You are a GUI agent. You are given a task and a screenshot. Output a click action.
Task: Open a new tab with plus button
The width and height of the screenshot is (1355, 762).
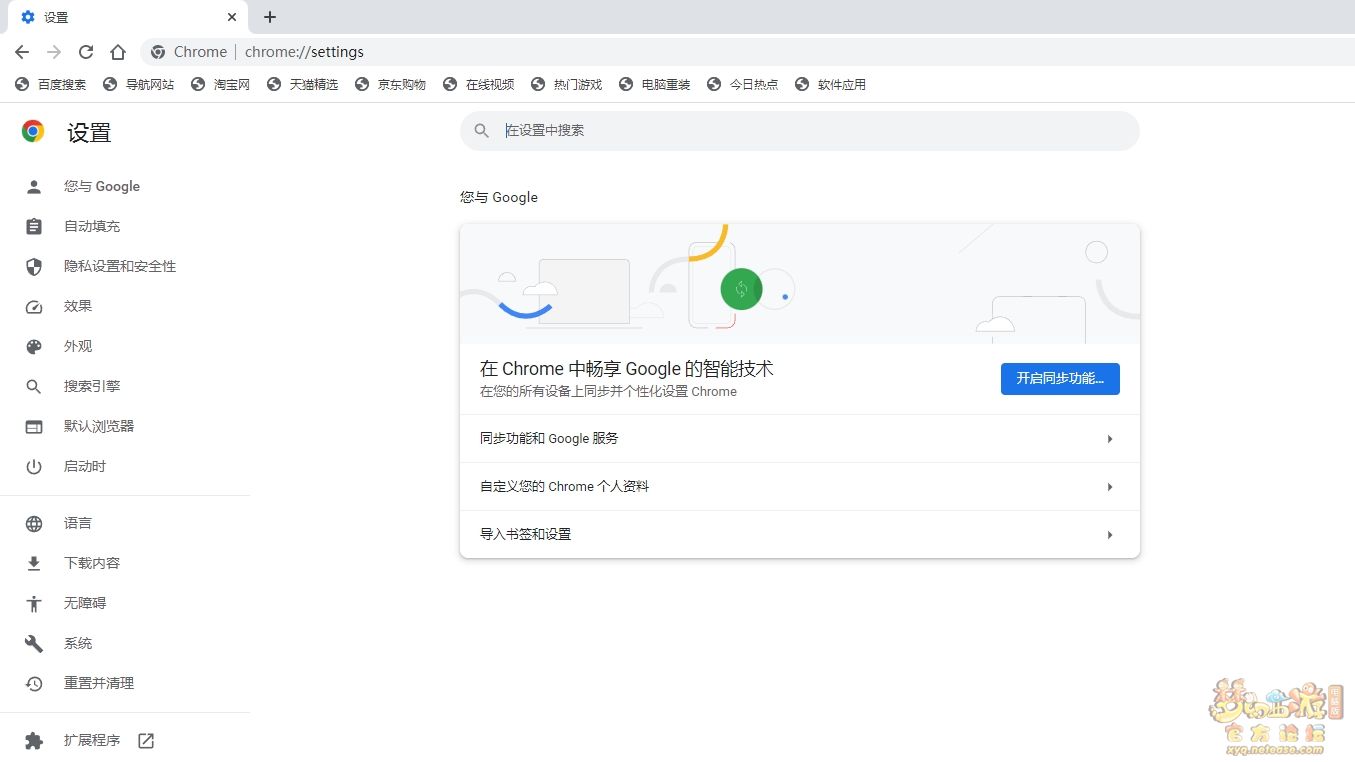[270, 17]
